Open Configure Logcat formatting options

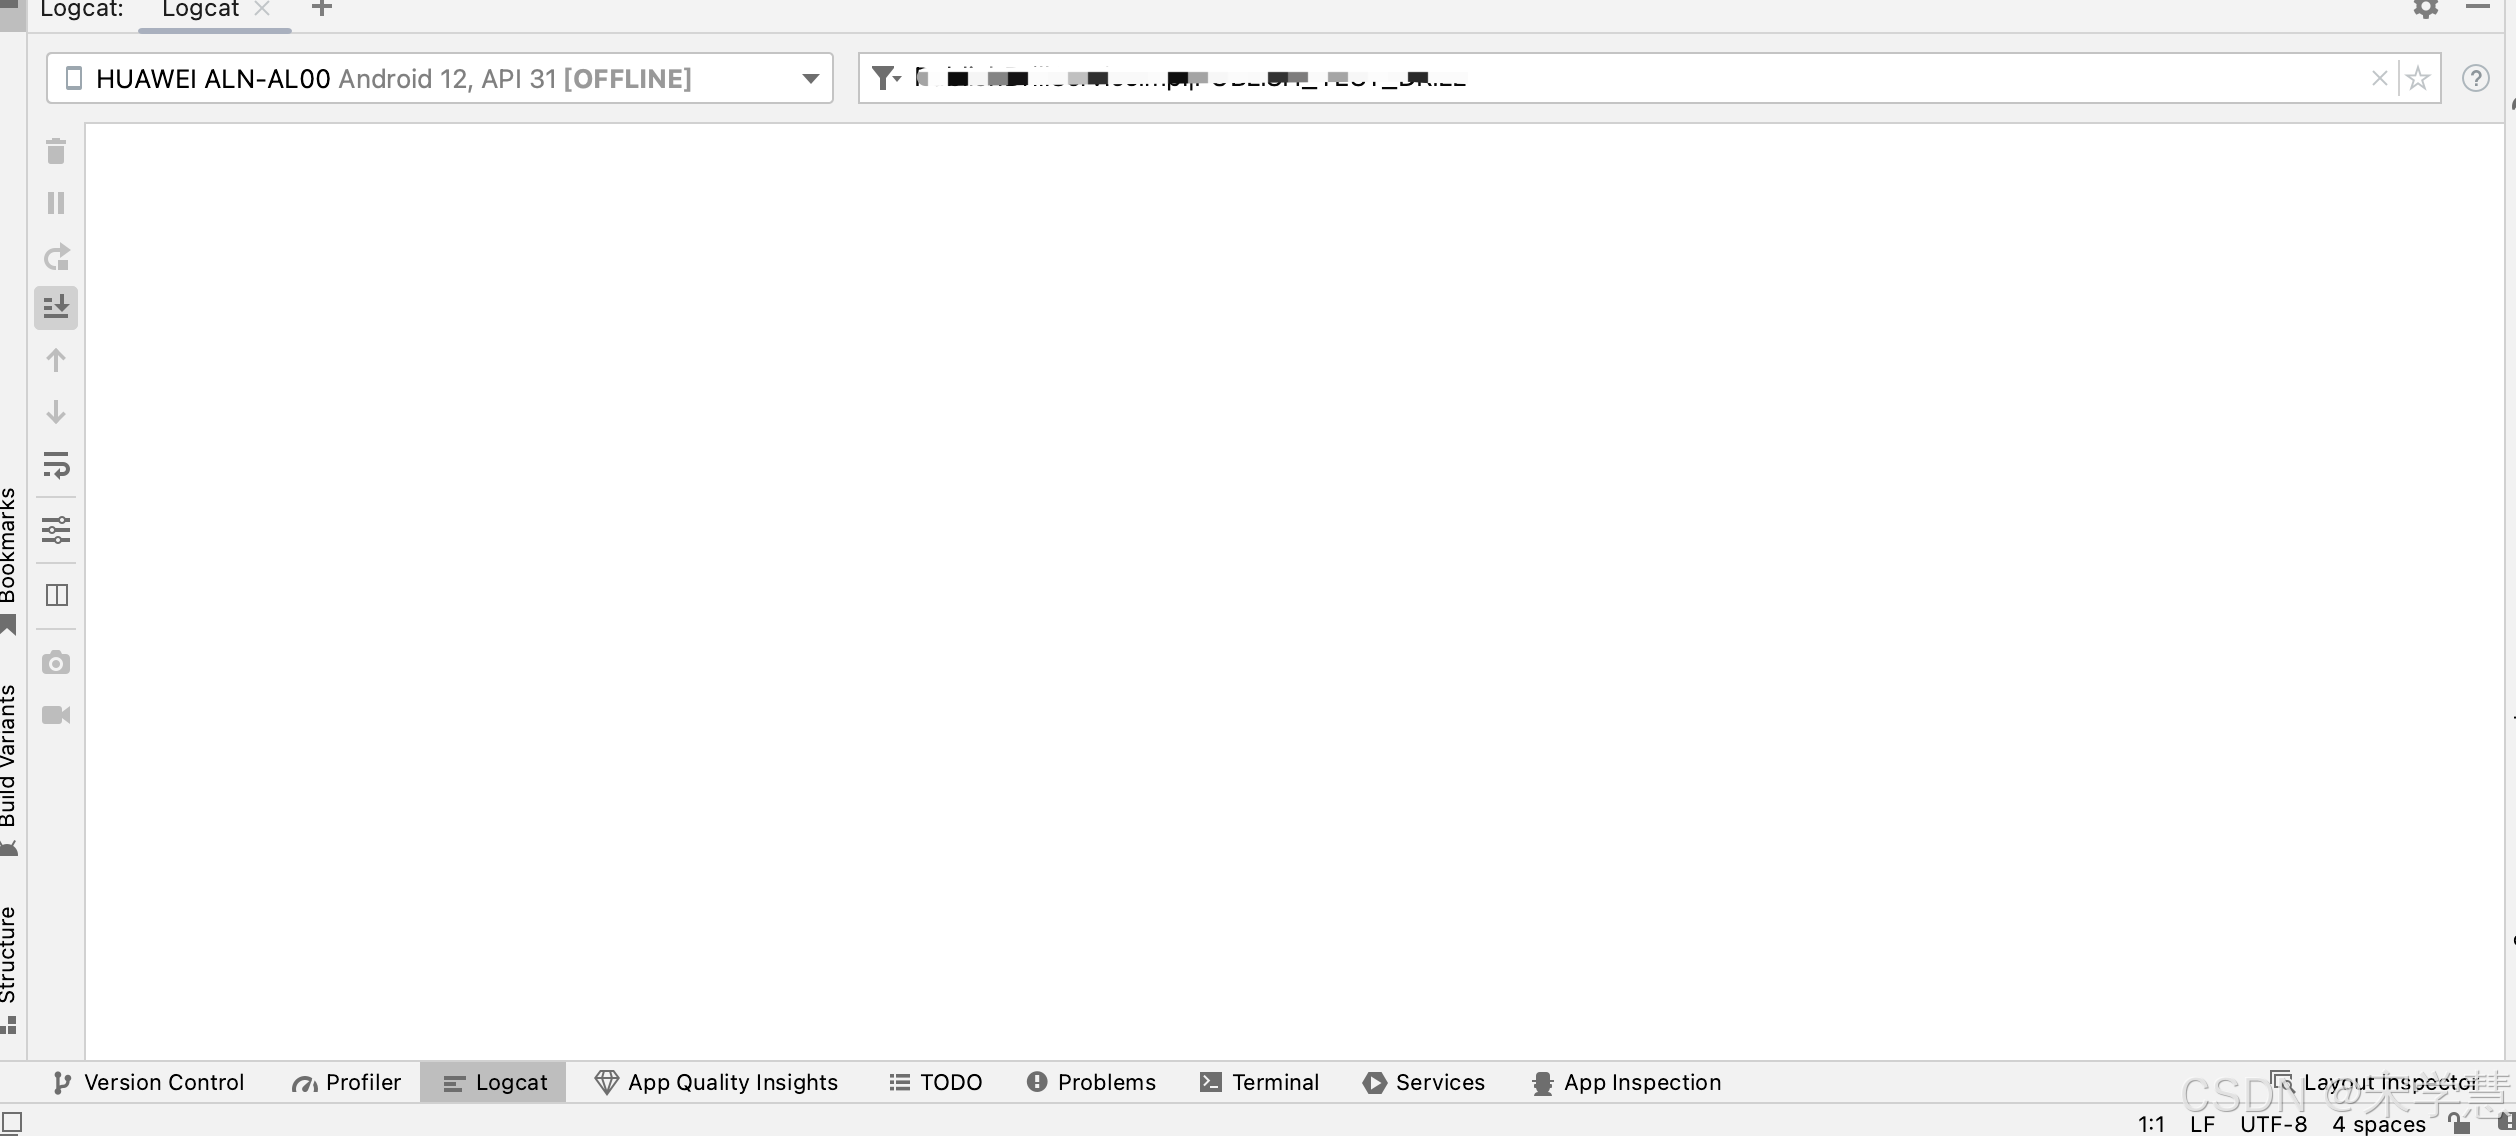coord(56,530)
